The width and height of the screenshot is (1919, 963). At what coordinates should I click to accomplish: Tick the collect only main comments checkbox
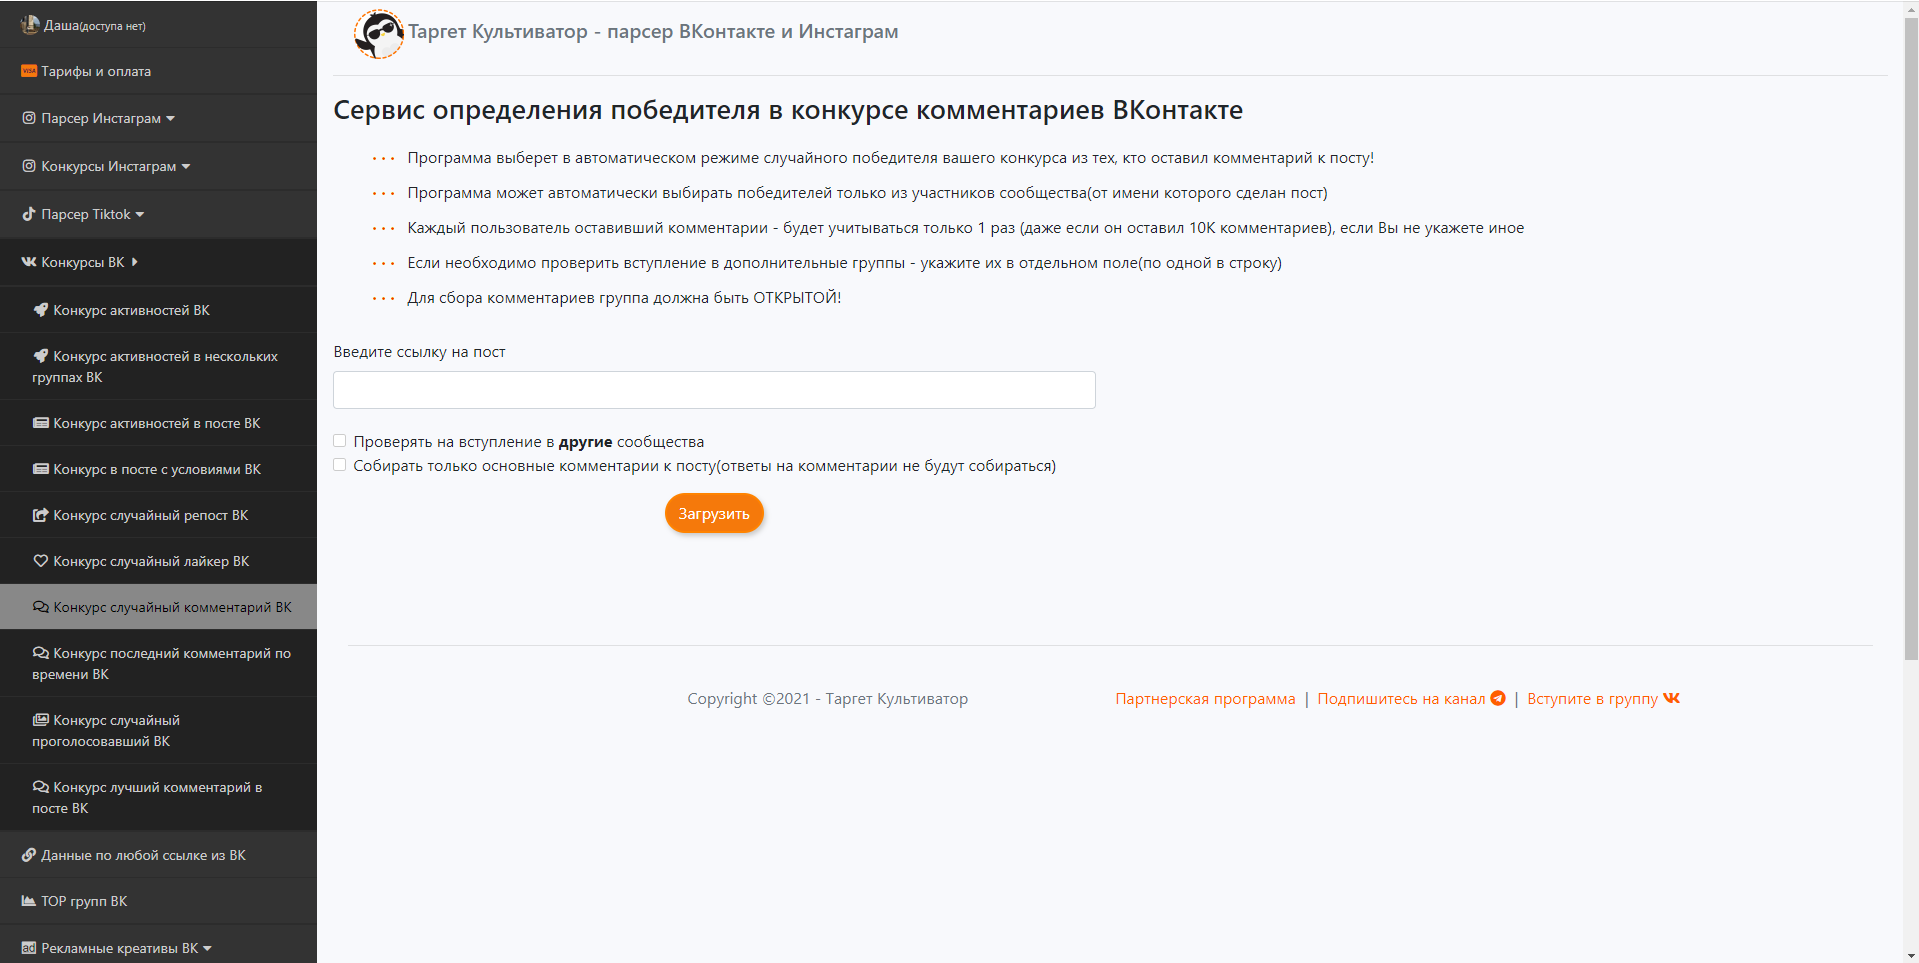tap(340, 465)
